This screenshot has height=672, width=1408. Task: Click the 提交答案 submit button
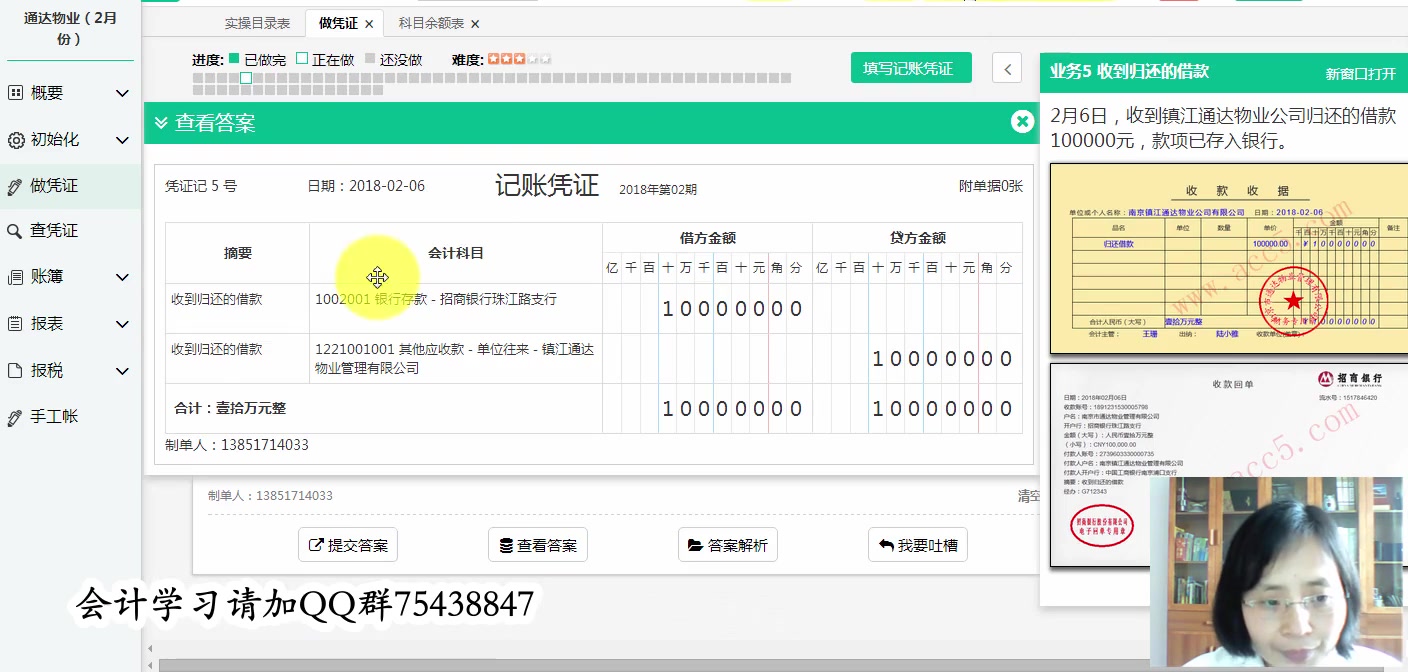(x=347, y=545)
